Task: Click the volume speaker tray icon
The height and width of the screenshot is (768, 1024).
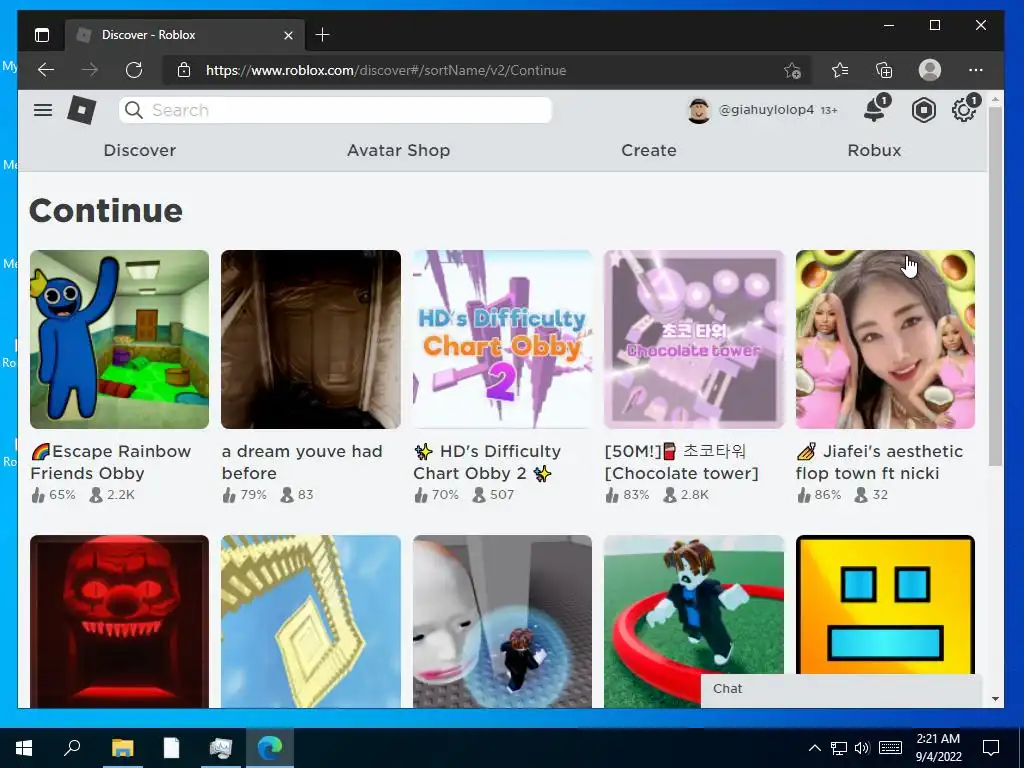Action: coord(862,748)
